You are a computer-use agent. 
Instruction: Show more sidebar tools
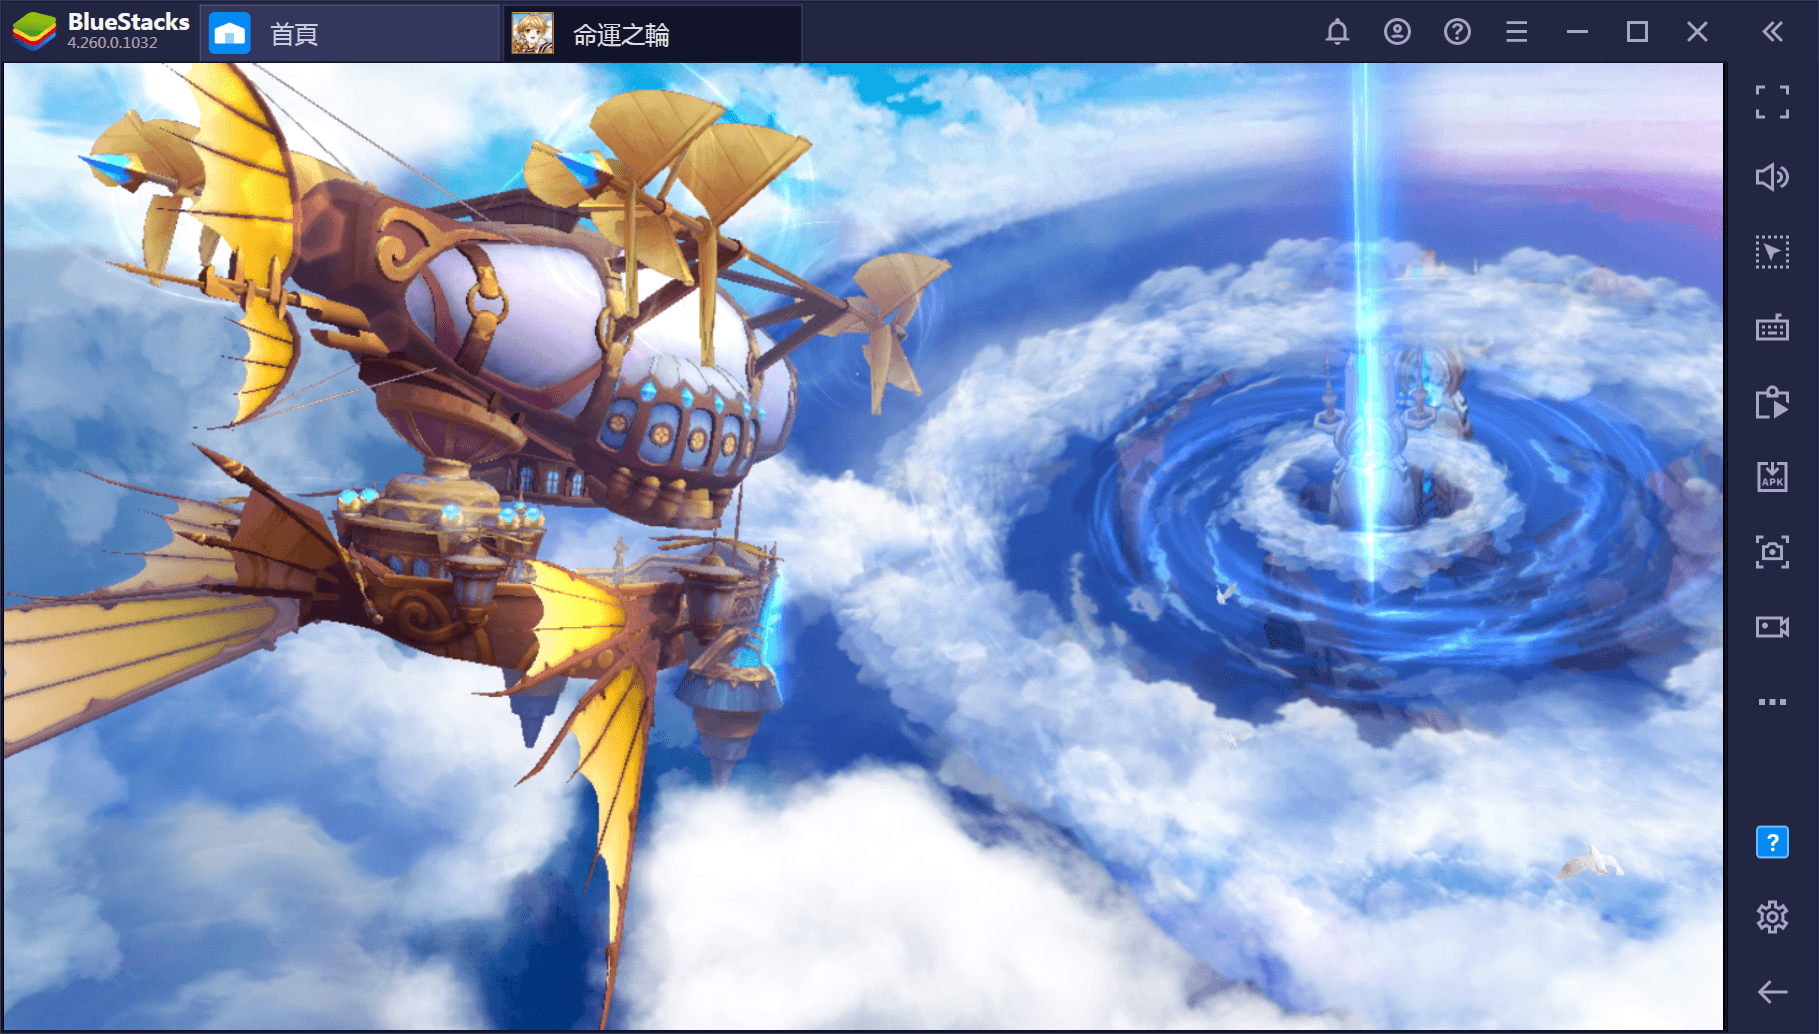click(x=1772, y=702)
